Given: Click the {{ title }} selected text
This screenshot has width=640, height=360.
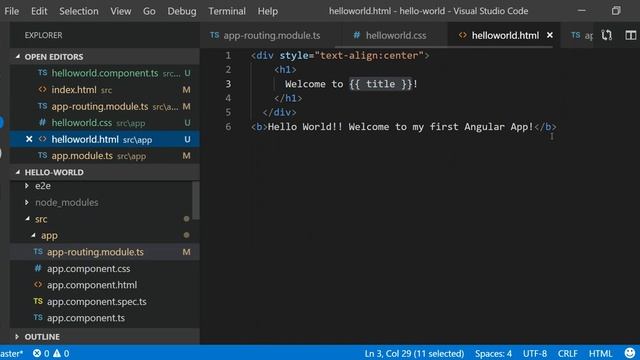Looking at the screenshot, I should tap(380, 84).
